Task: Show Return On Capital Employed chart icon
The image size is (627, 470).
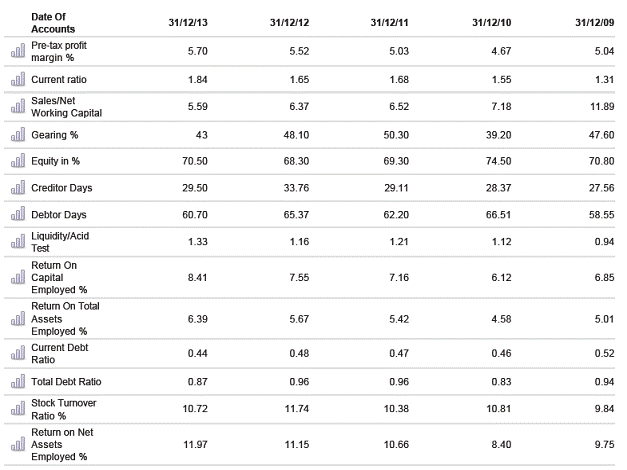Action: pos(17,277)
